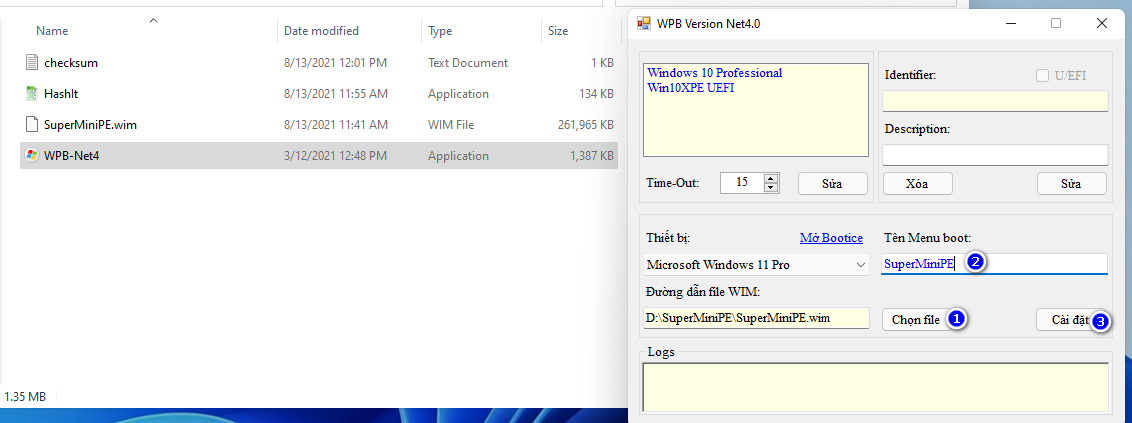
Task: Enable the U/EFI checkbox
Action: coord(1042,76)
